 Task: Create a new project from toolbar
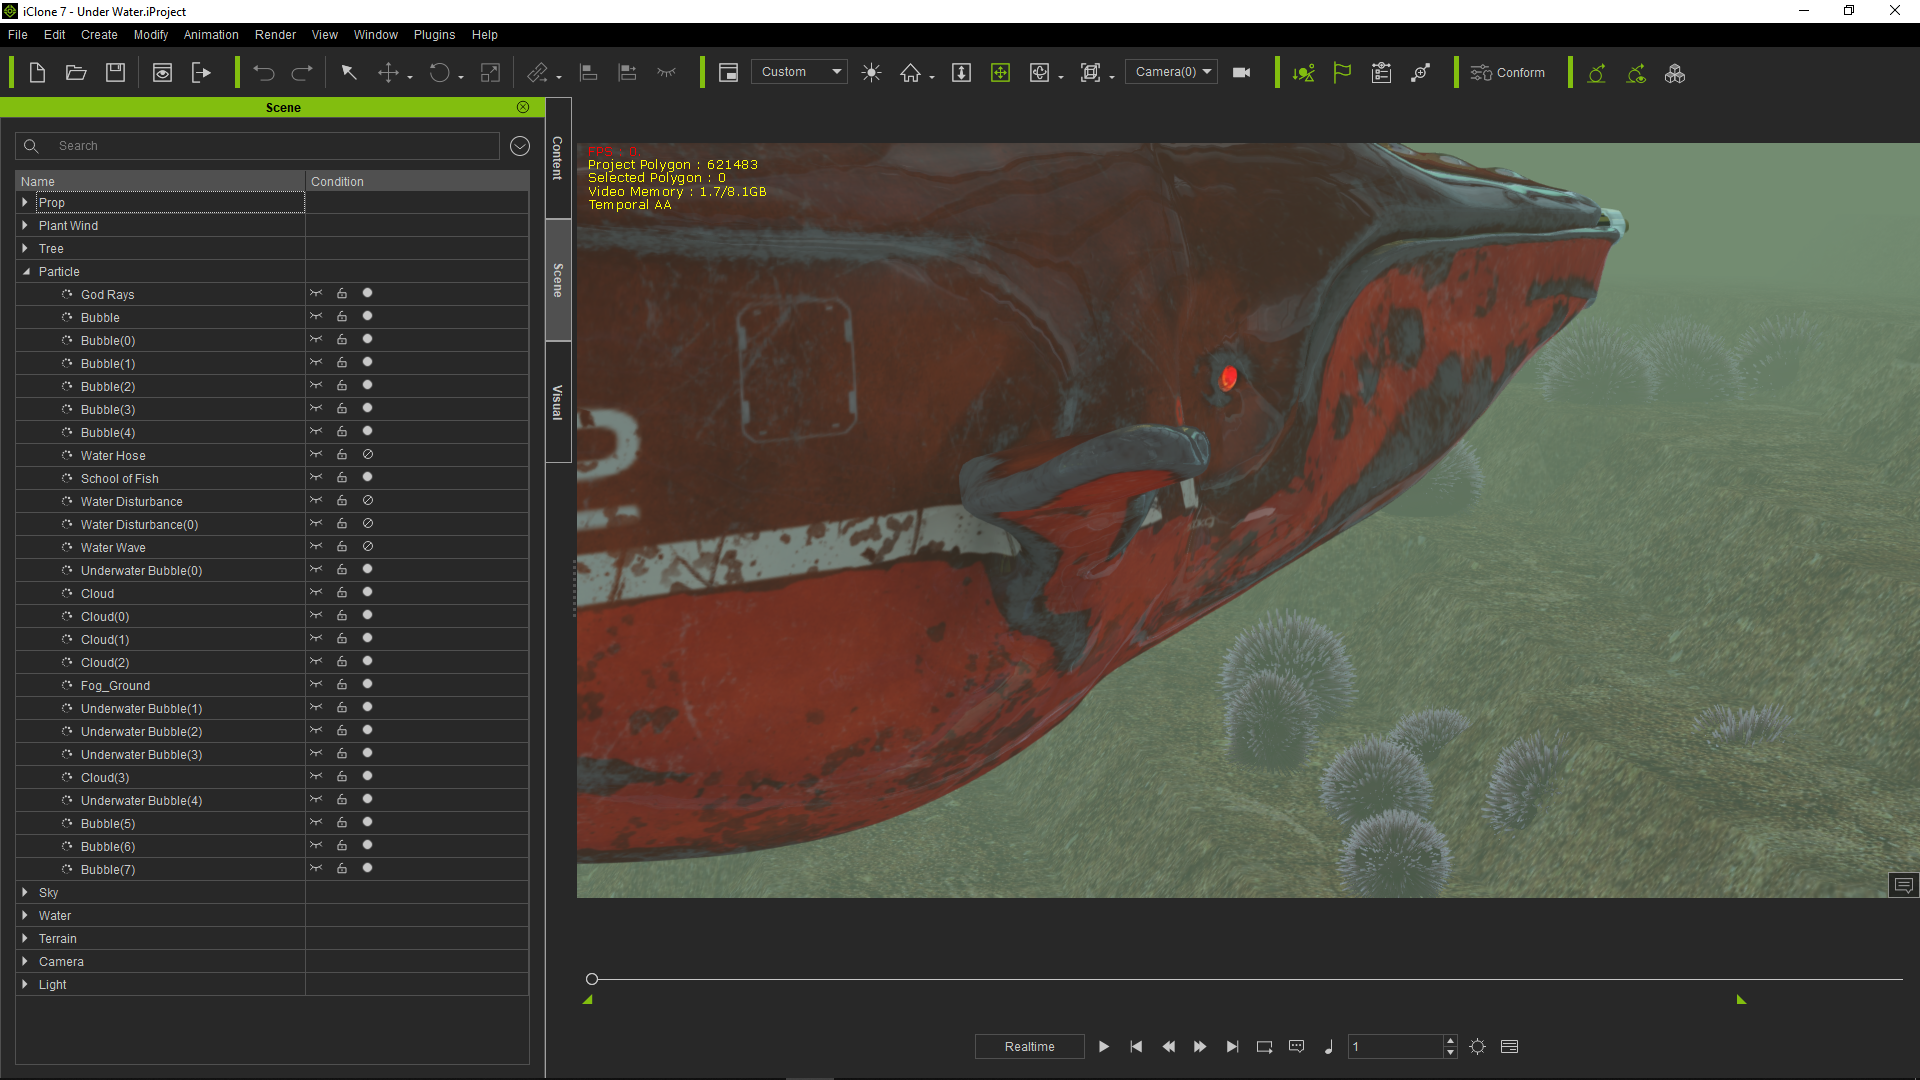click(37, 73)
